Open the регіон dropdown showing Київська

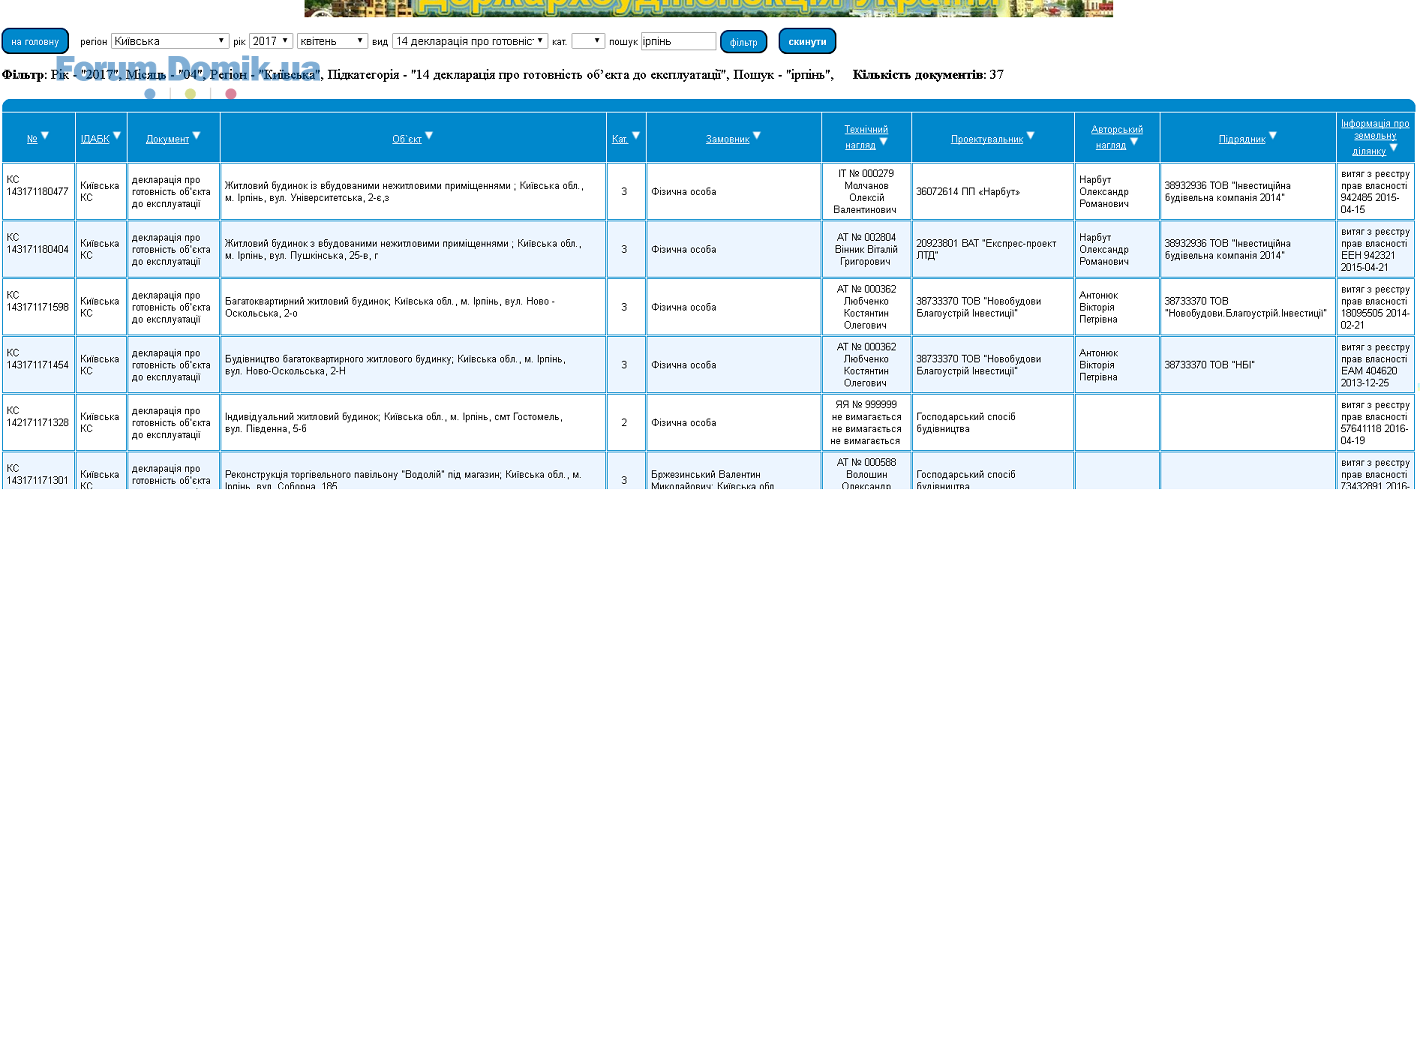coord(170,41)
